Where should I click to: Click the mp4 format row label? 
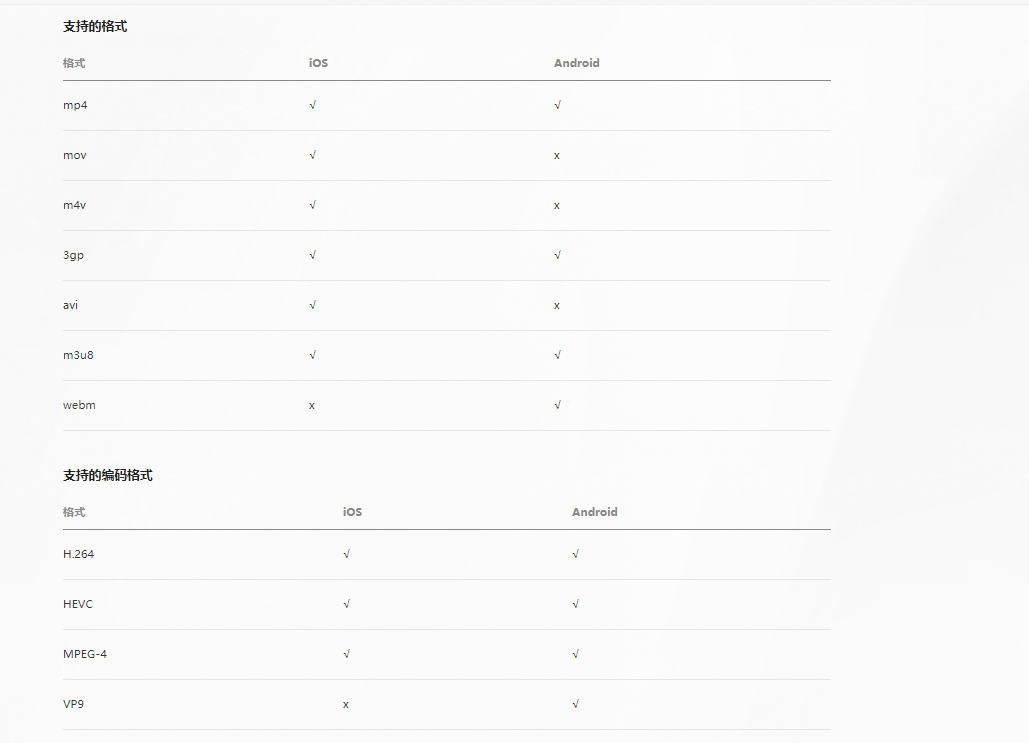click(x=75, y=105)
